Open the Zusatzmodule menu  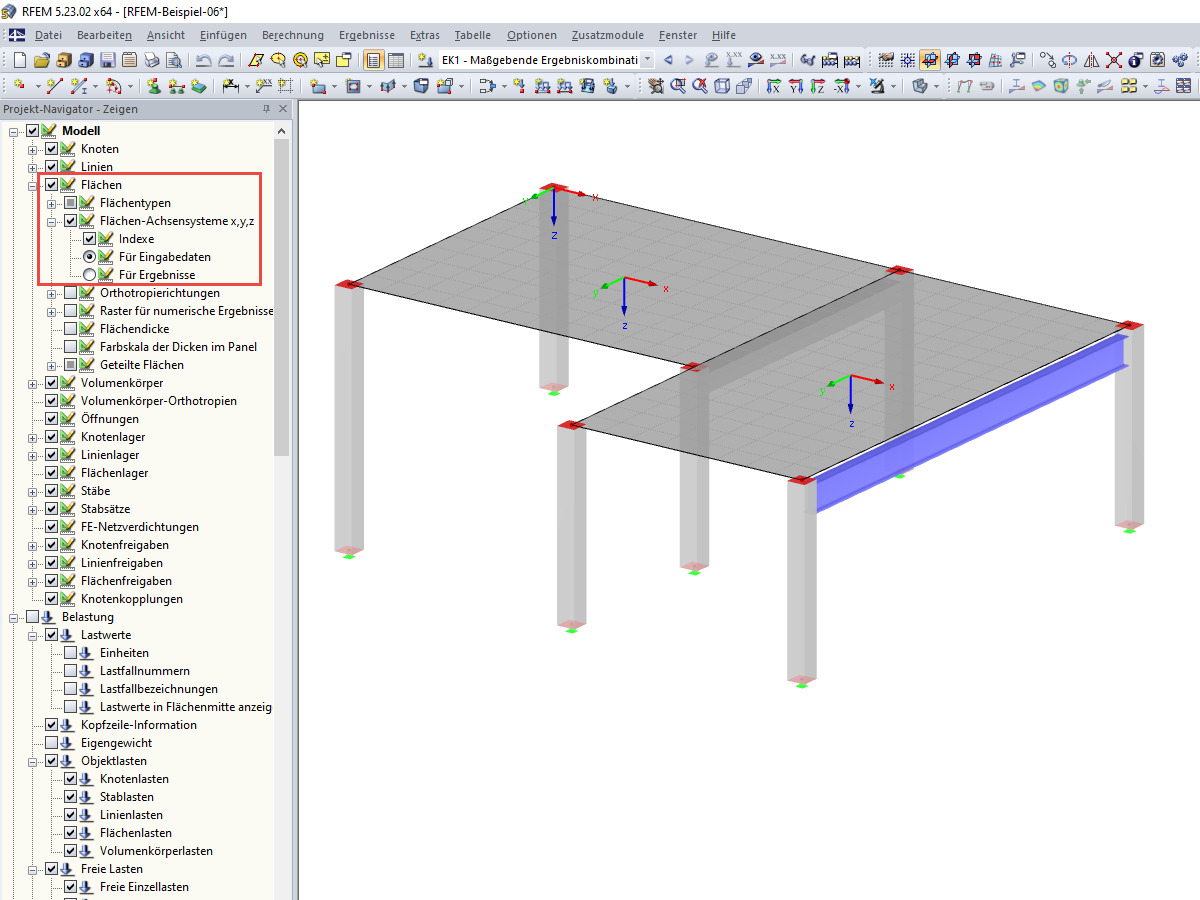608,35
